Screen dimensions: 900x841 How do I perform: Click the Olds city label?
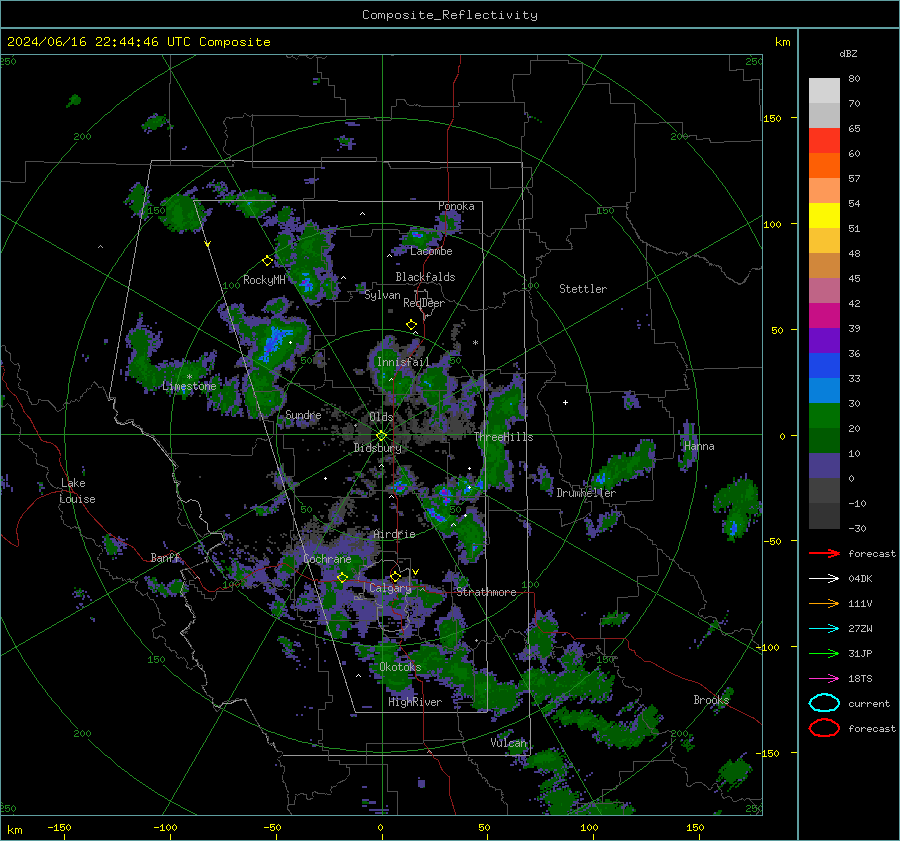(381, 417)
